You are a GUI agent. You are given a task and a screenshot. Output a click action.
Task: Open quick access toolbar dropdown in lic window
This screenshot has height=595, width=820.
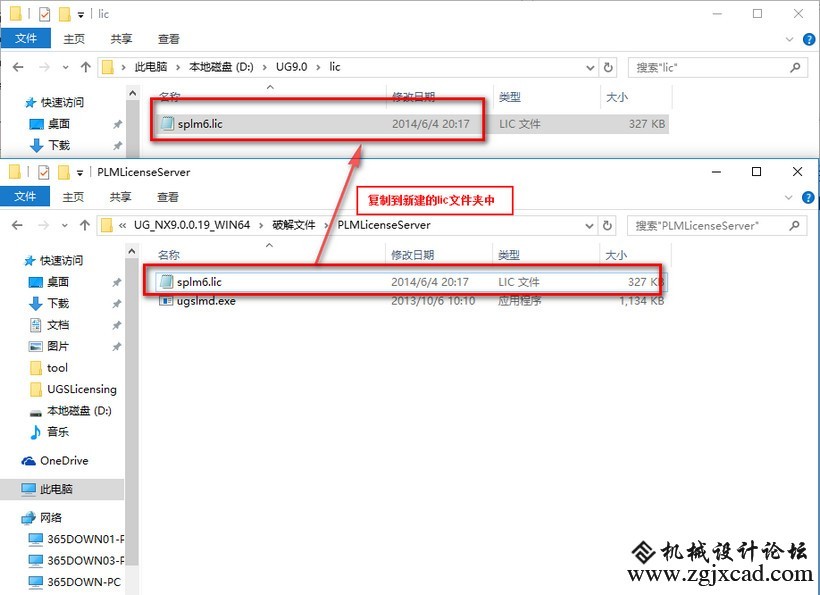point(81,15)
